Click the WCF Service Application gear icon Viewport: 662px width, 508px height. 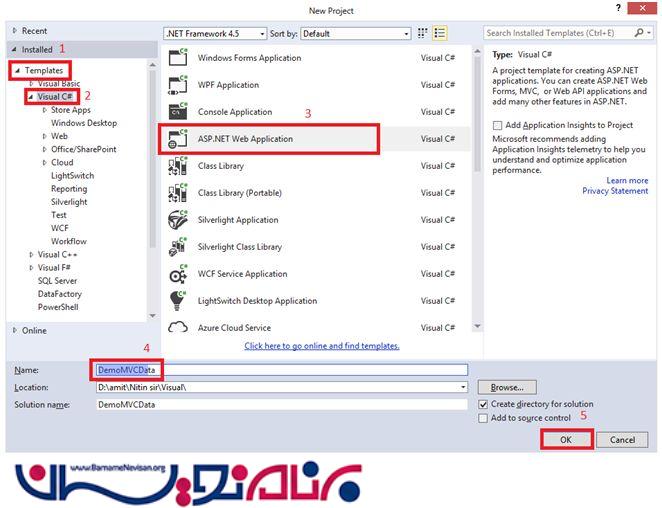(x=178, y=274)
